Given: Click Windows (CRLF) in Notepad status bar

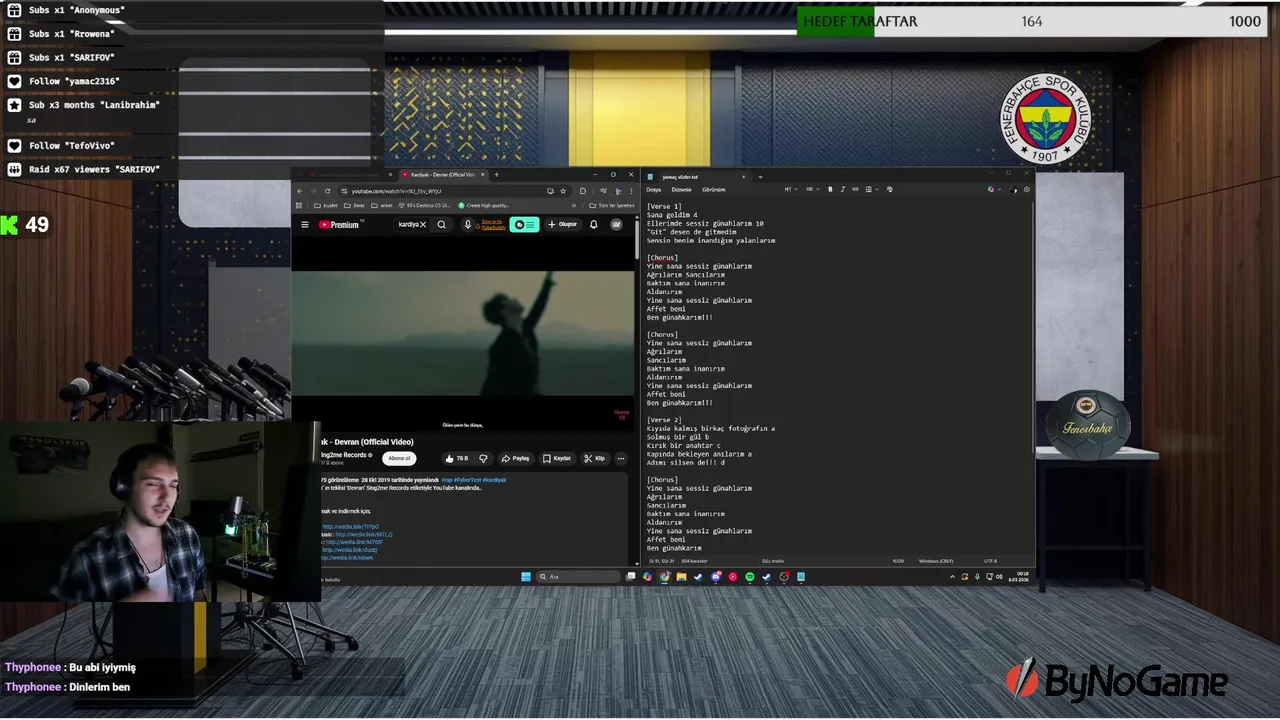Looking at the screenshot, I should click(x=936, y=561).
